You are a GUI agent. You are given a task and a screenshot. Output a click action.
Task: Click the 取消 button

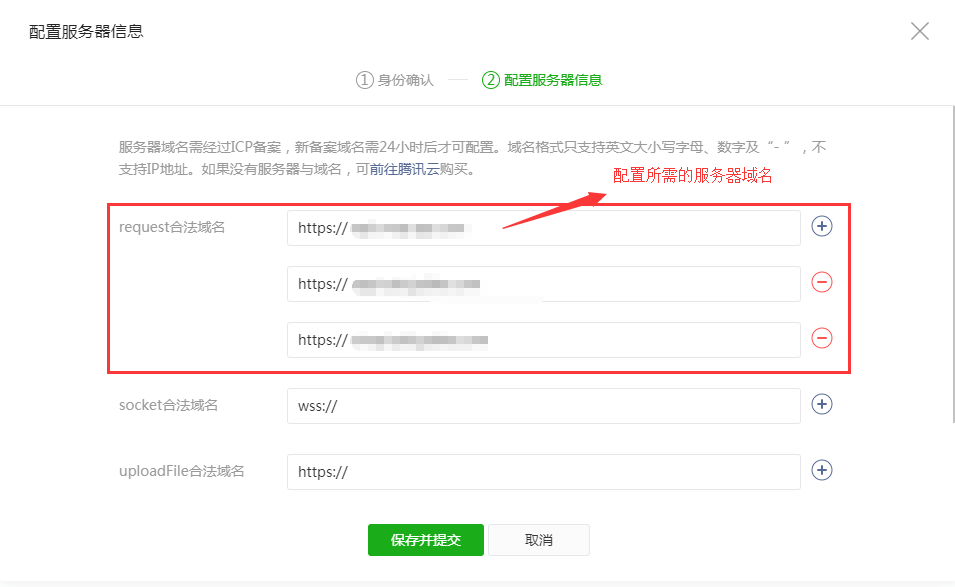[539, 540]
